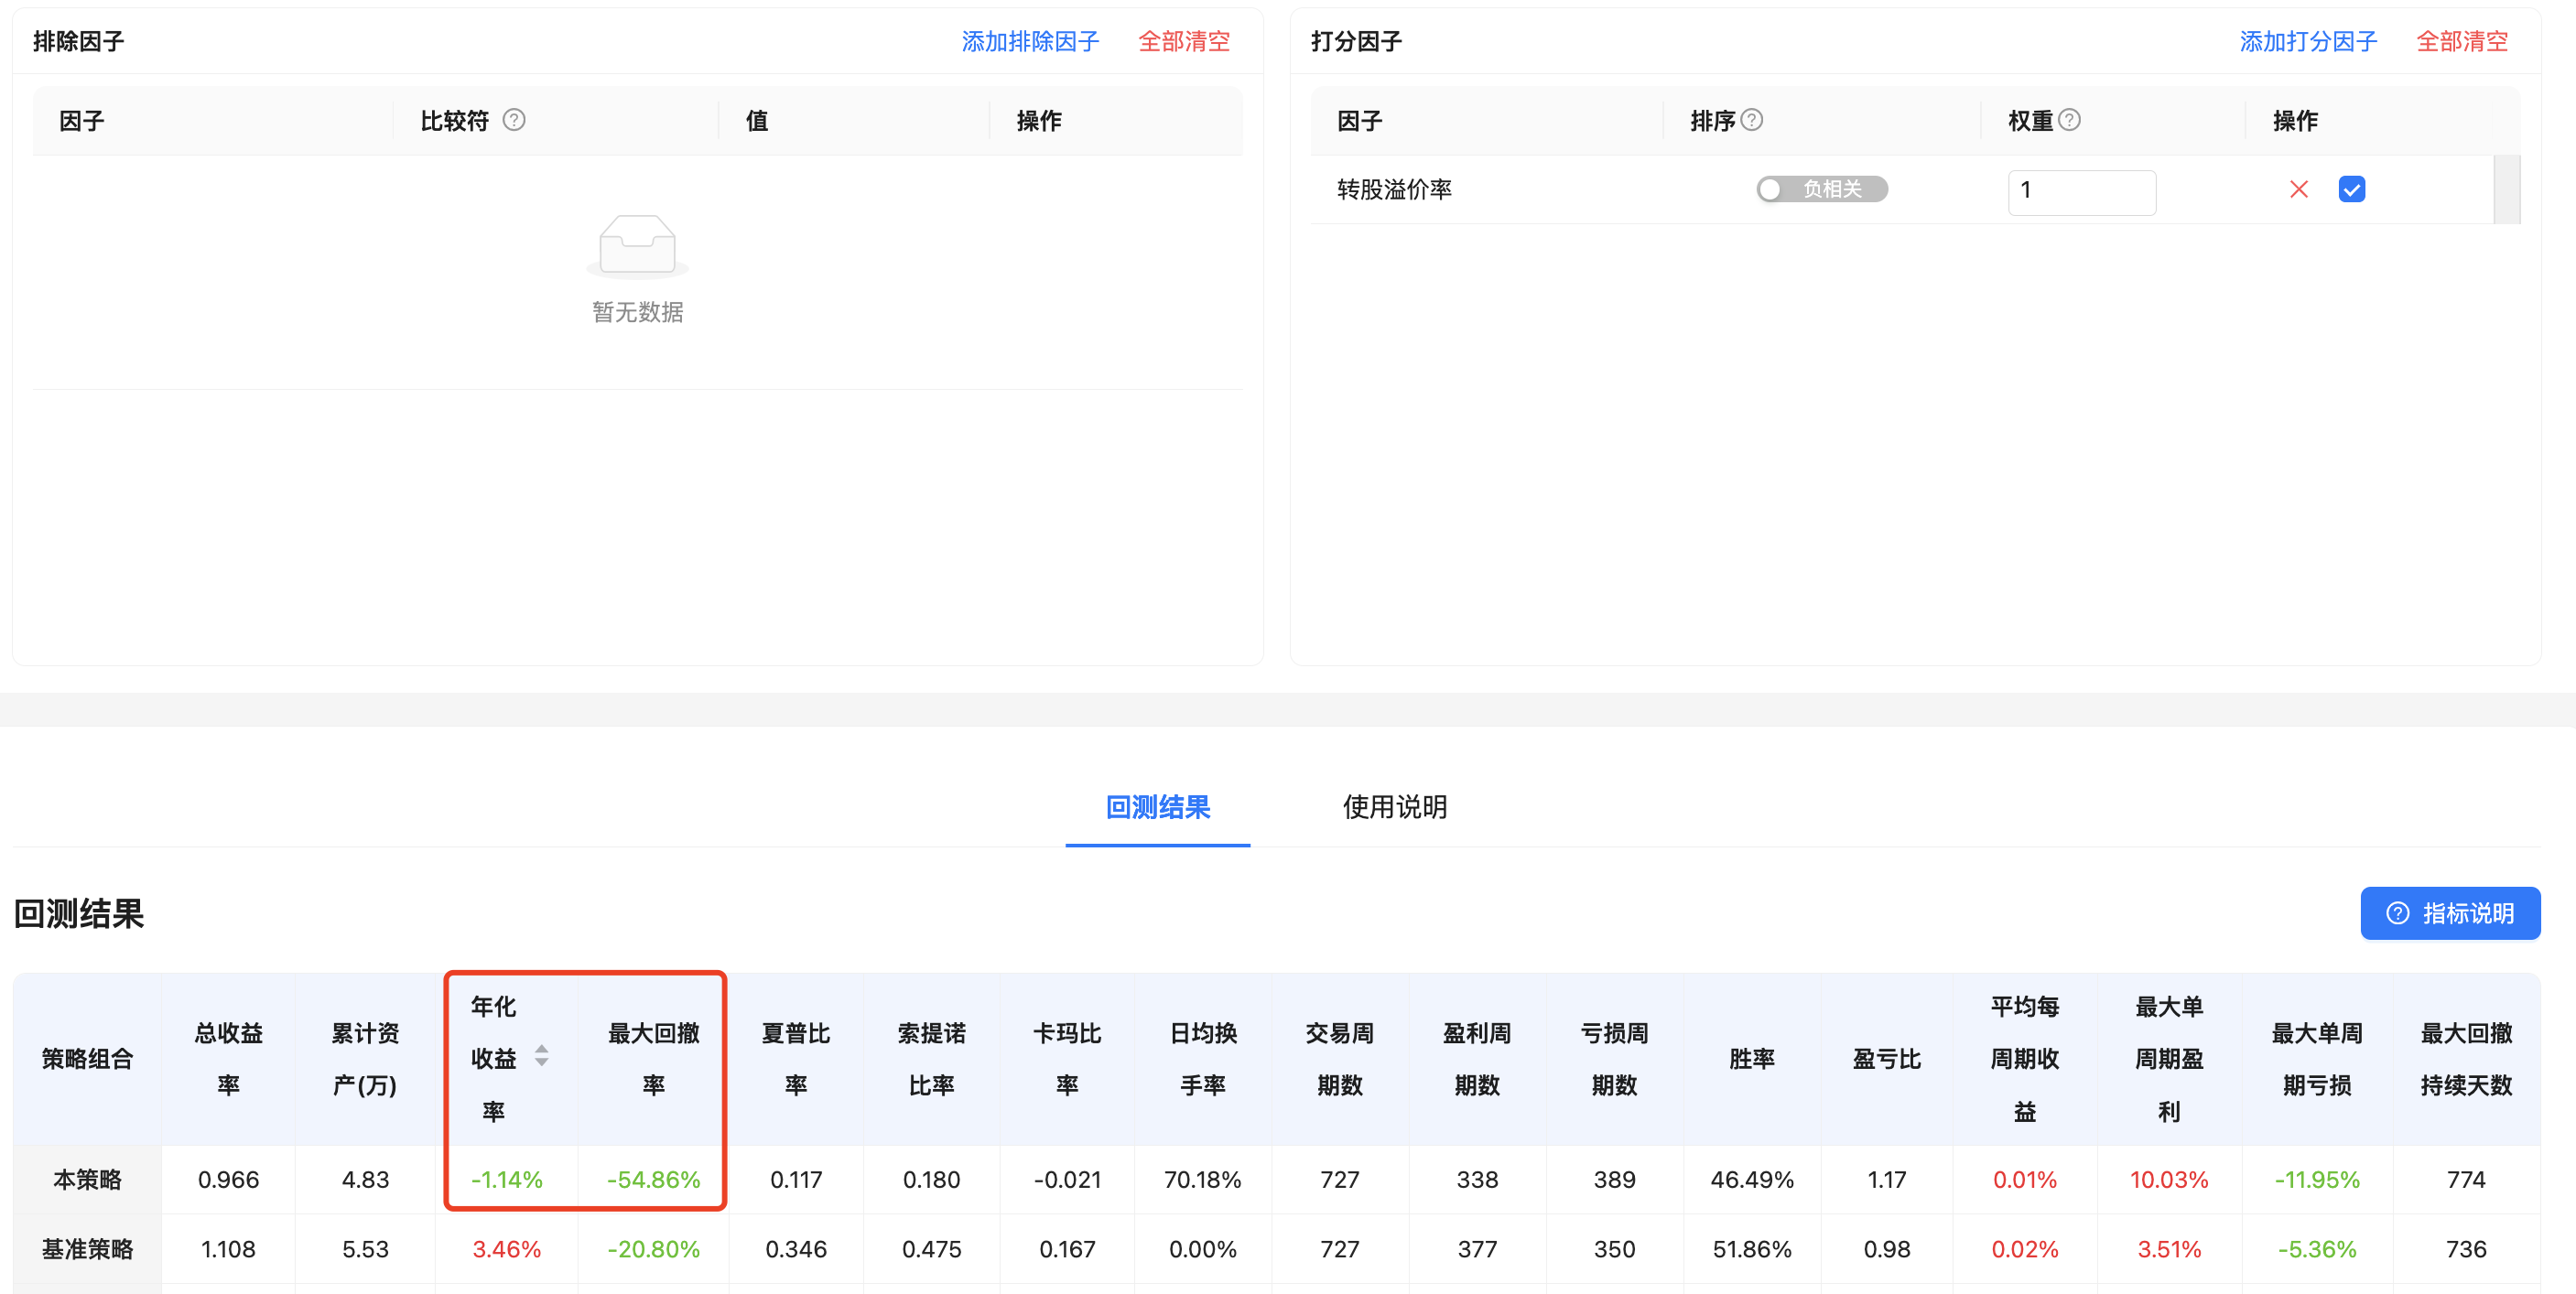Screen dimensions: 2576x1294
Task: Click 添加打分因子 link
Action: tap(2307, 42)
